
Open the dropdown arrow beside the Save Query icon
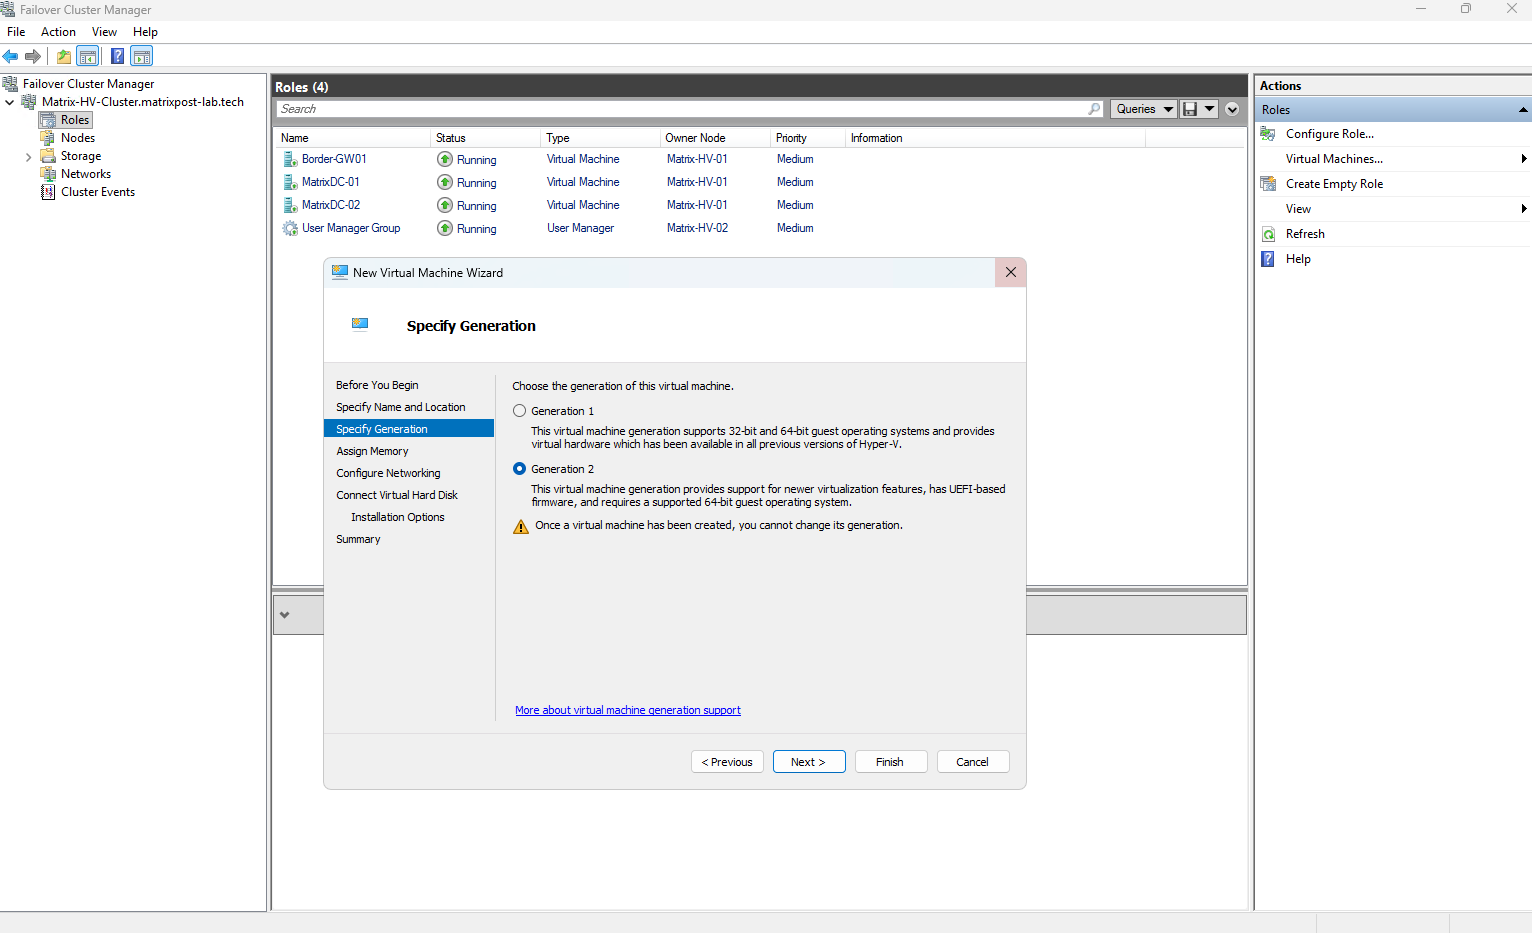(x=1209, y=109)
